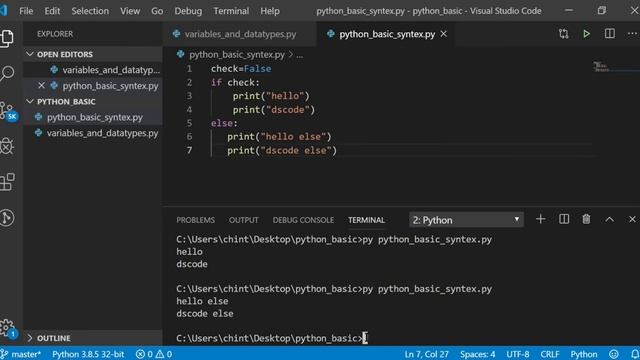Click python_basic_syntex.py in breadcrumb
640x360 pixels.
(237, 55)
